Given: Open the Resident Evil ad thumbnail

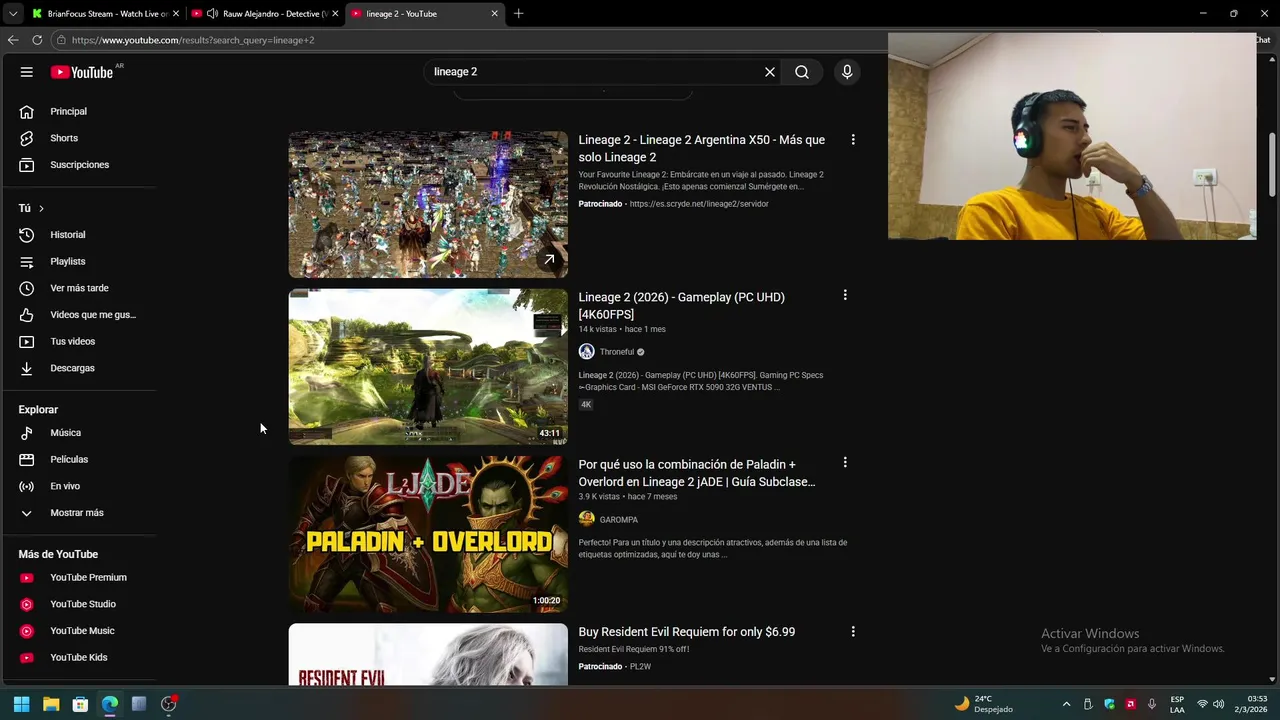Looking at the screenshot, I should pos(428,655).
